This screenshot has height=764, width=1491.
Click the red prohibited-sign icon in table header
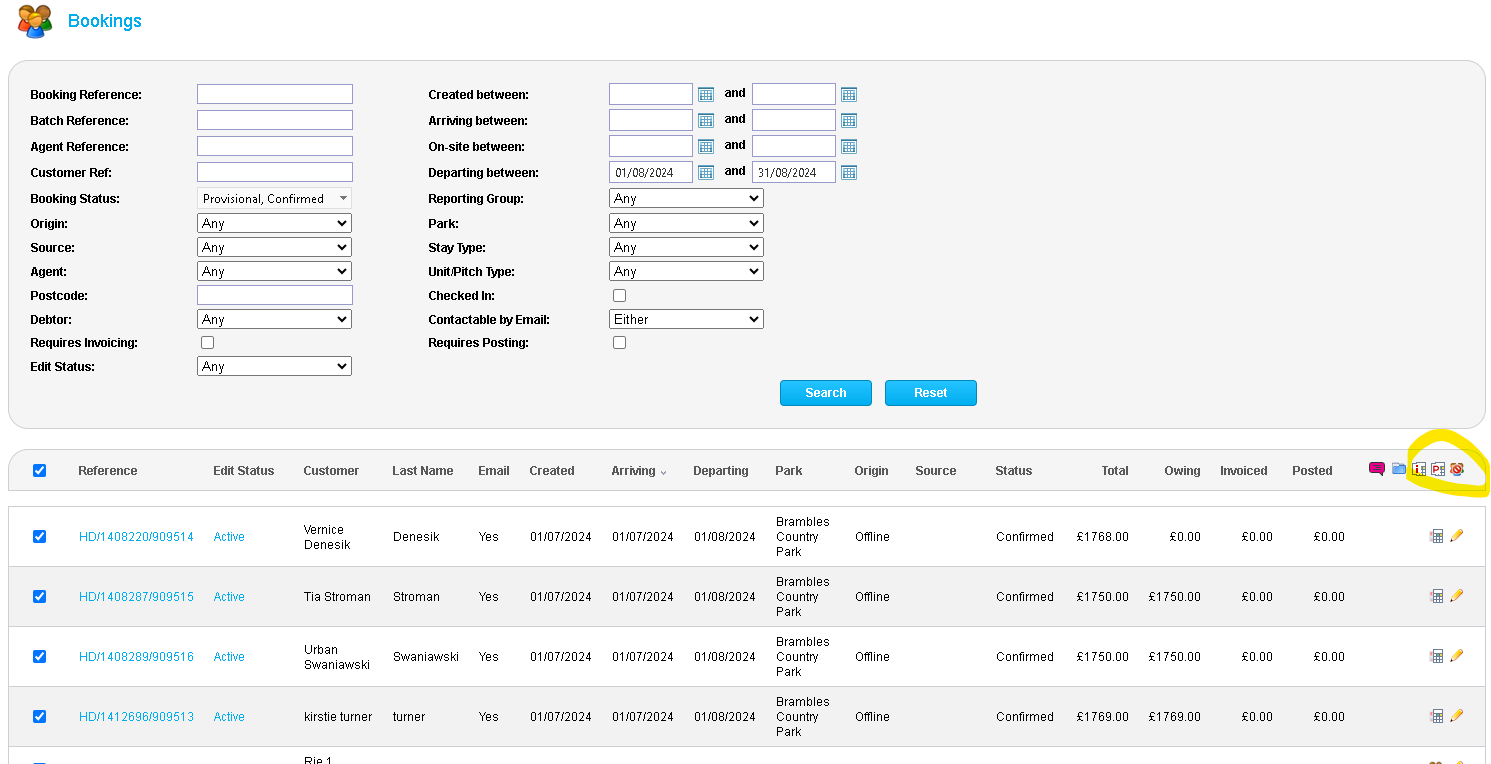1457,469
